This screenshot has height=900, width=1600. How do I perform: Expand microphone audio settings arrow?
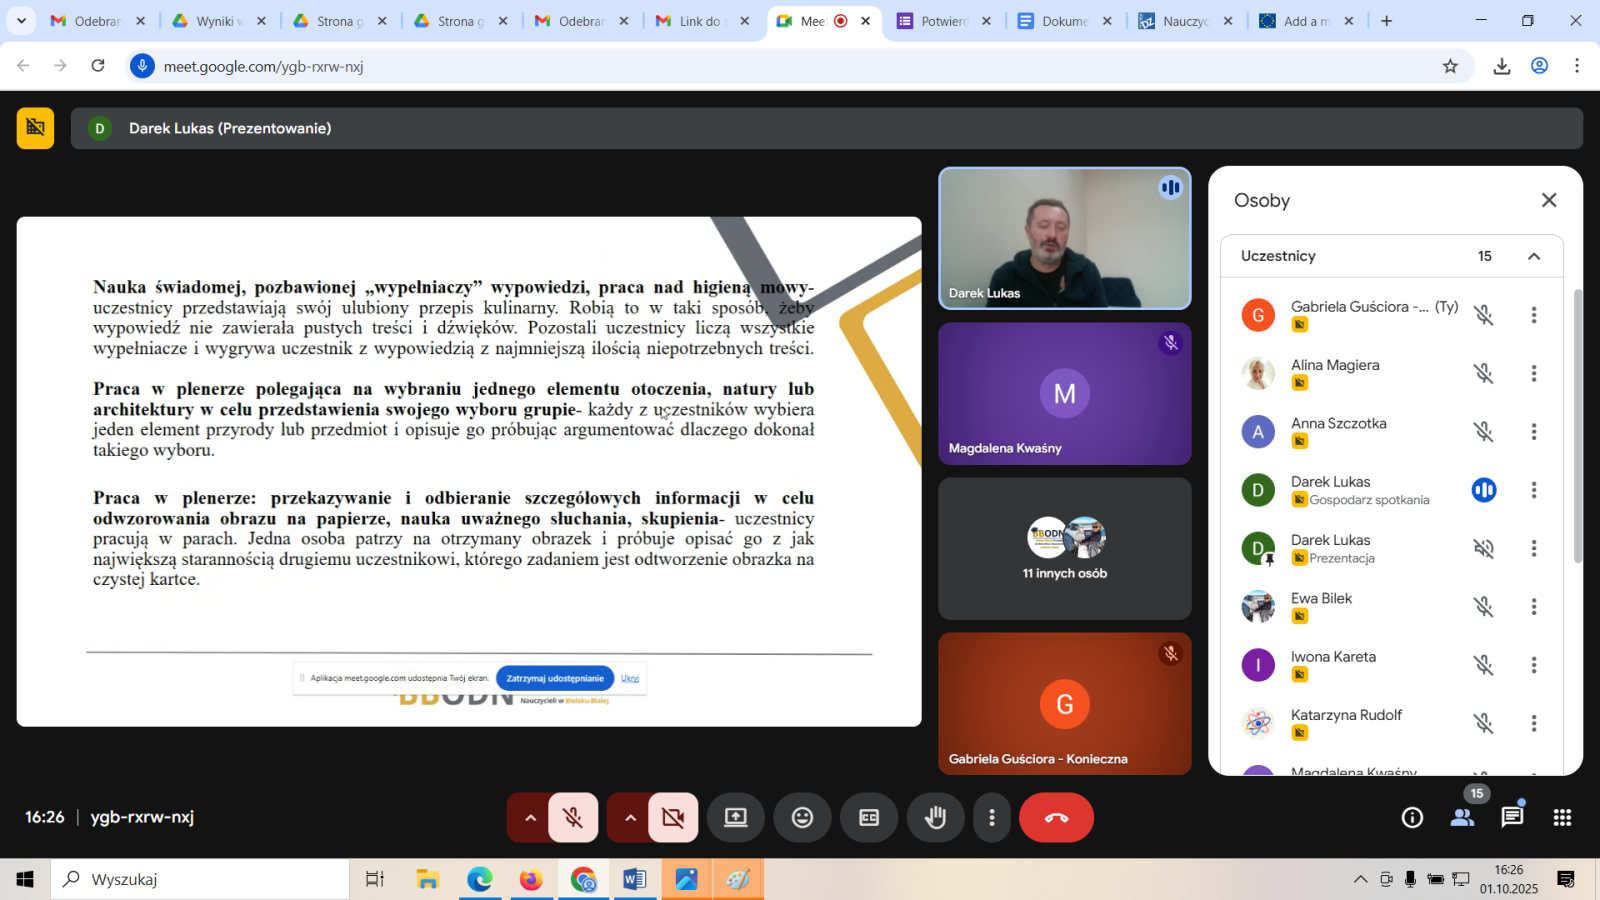tap(530, 818)
